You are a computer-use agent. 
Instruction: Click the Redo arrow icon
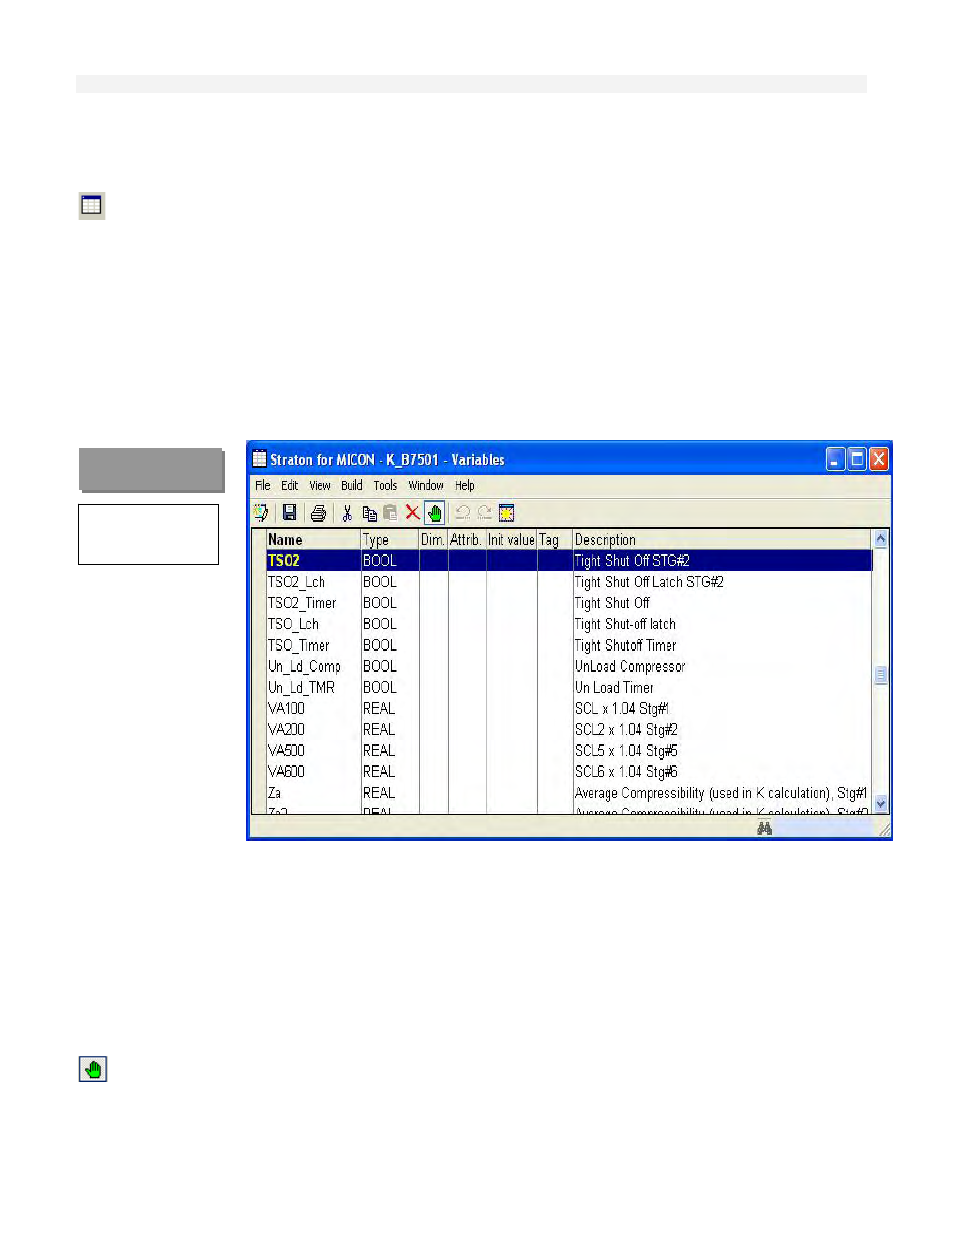[484, 513]
